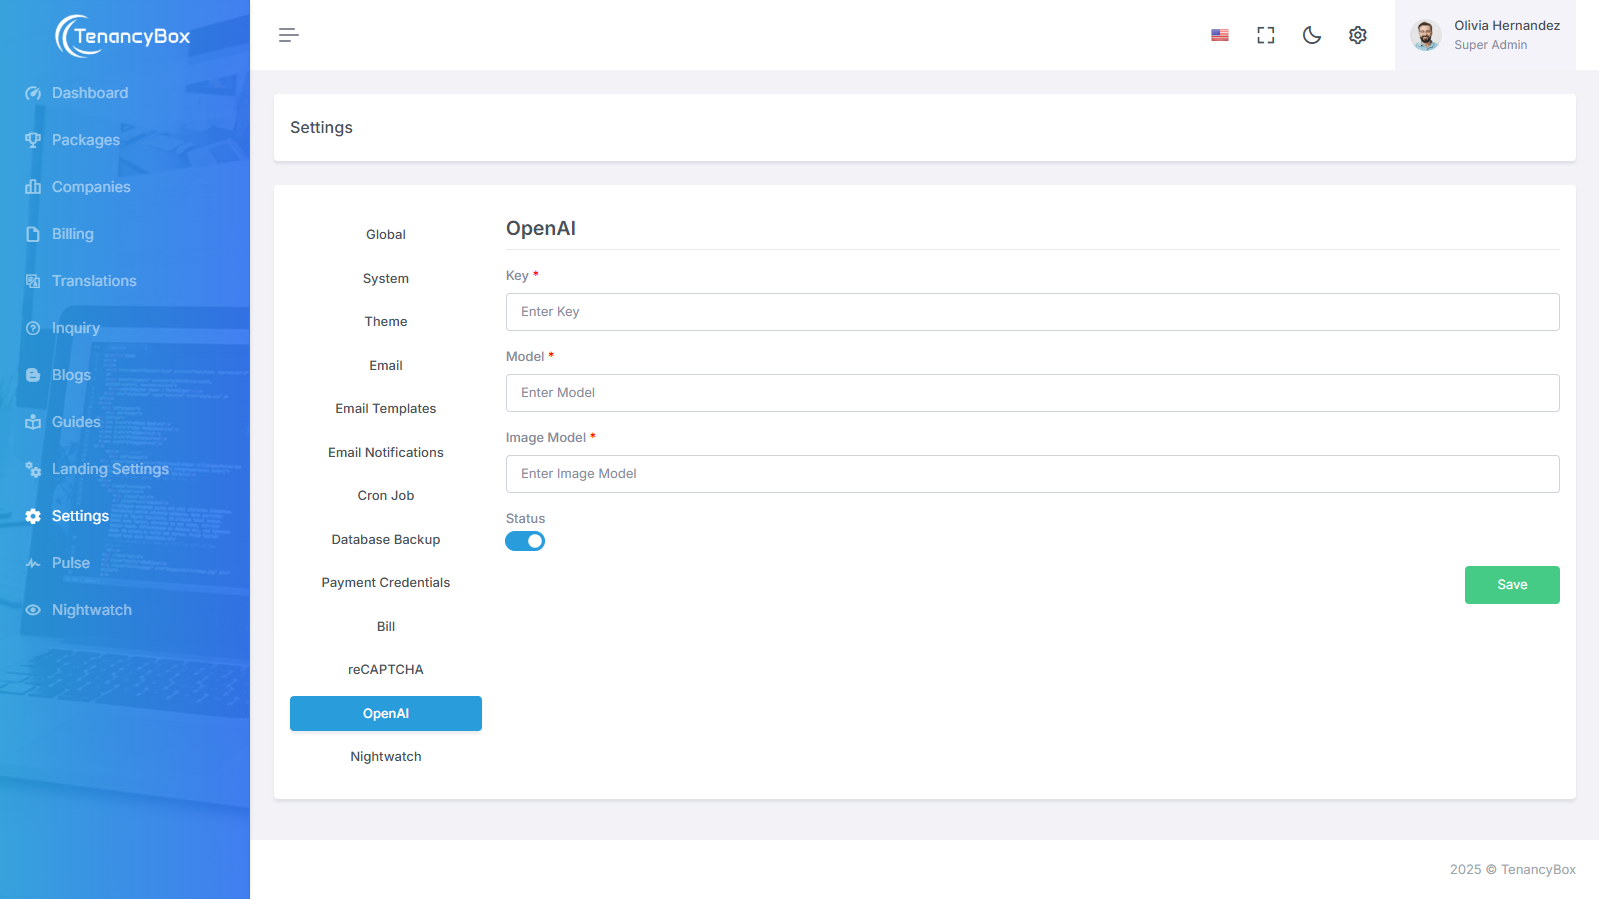Enter fullscreen mode via expand icon

(1266, 35)
